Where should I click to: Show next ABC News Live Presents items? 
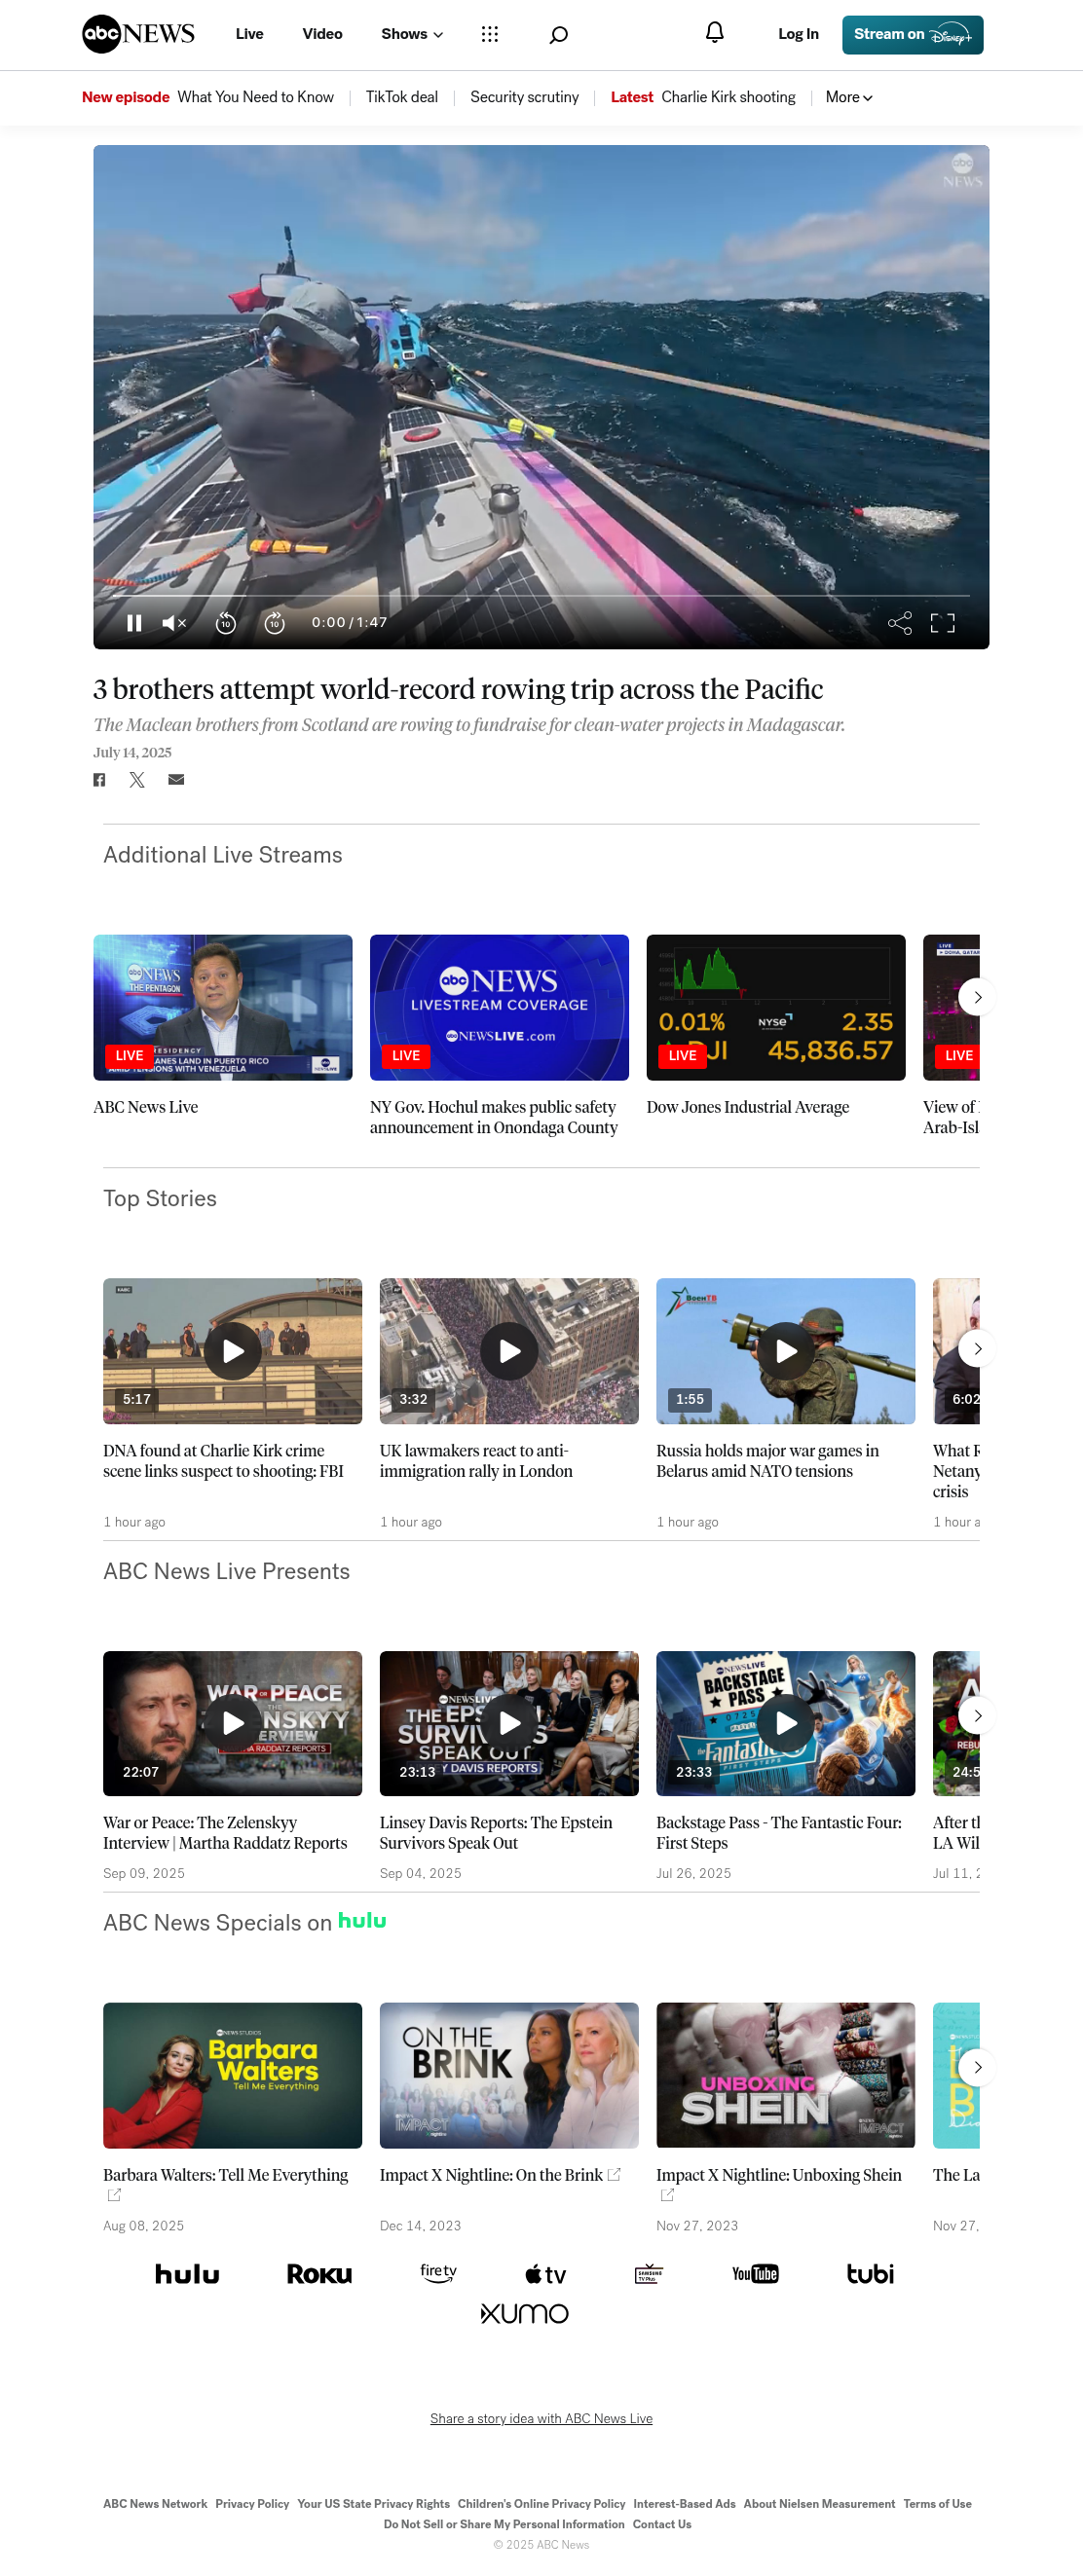tap(977, 1716)
